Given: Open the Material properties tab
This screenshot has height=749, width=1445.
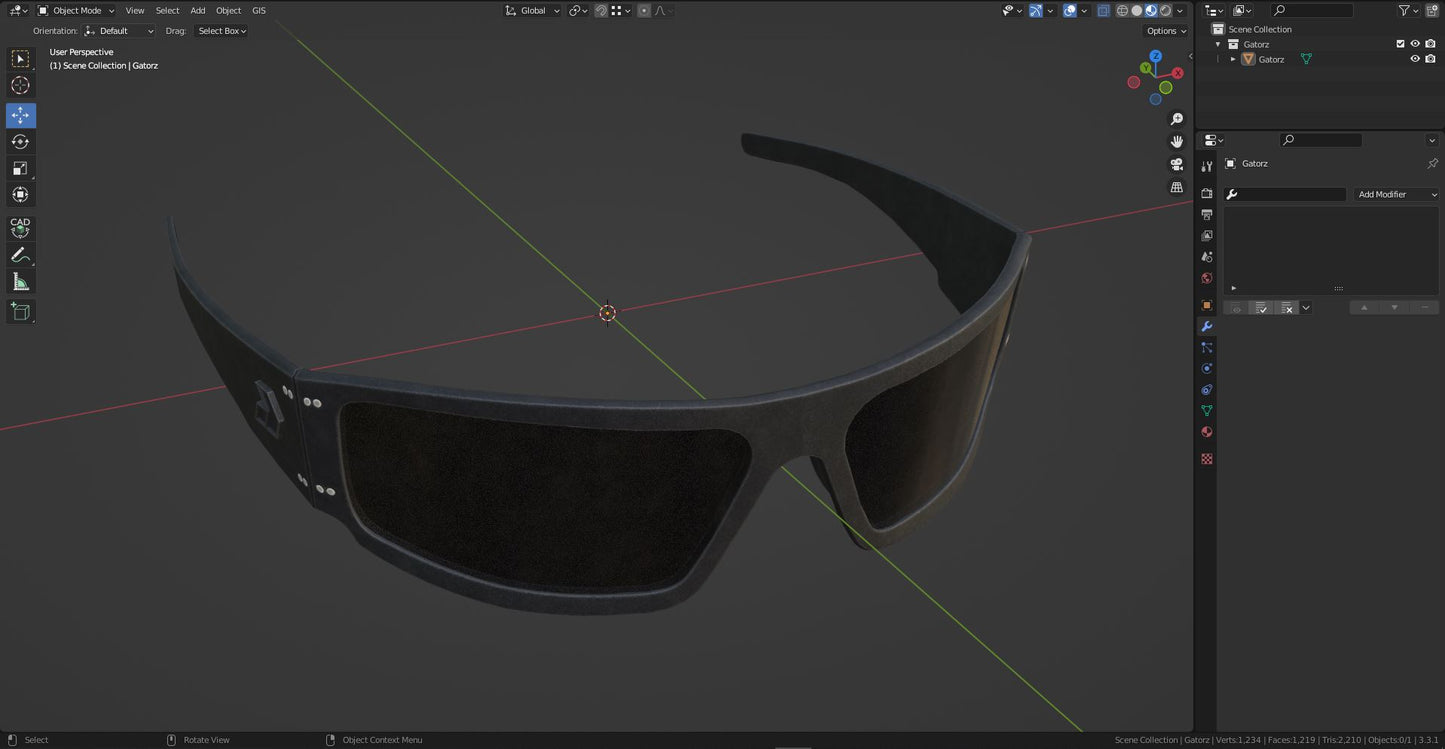Looking at the screenshot, I should pos(1207,432).
